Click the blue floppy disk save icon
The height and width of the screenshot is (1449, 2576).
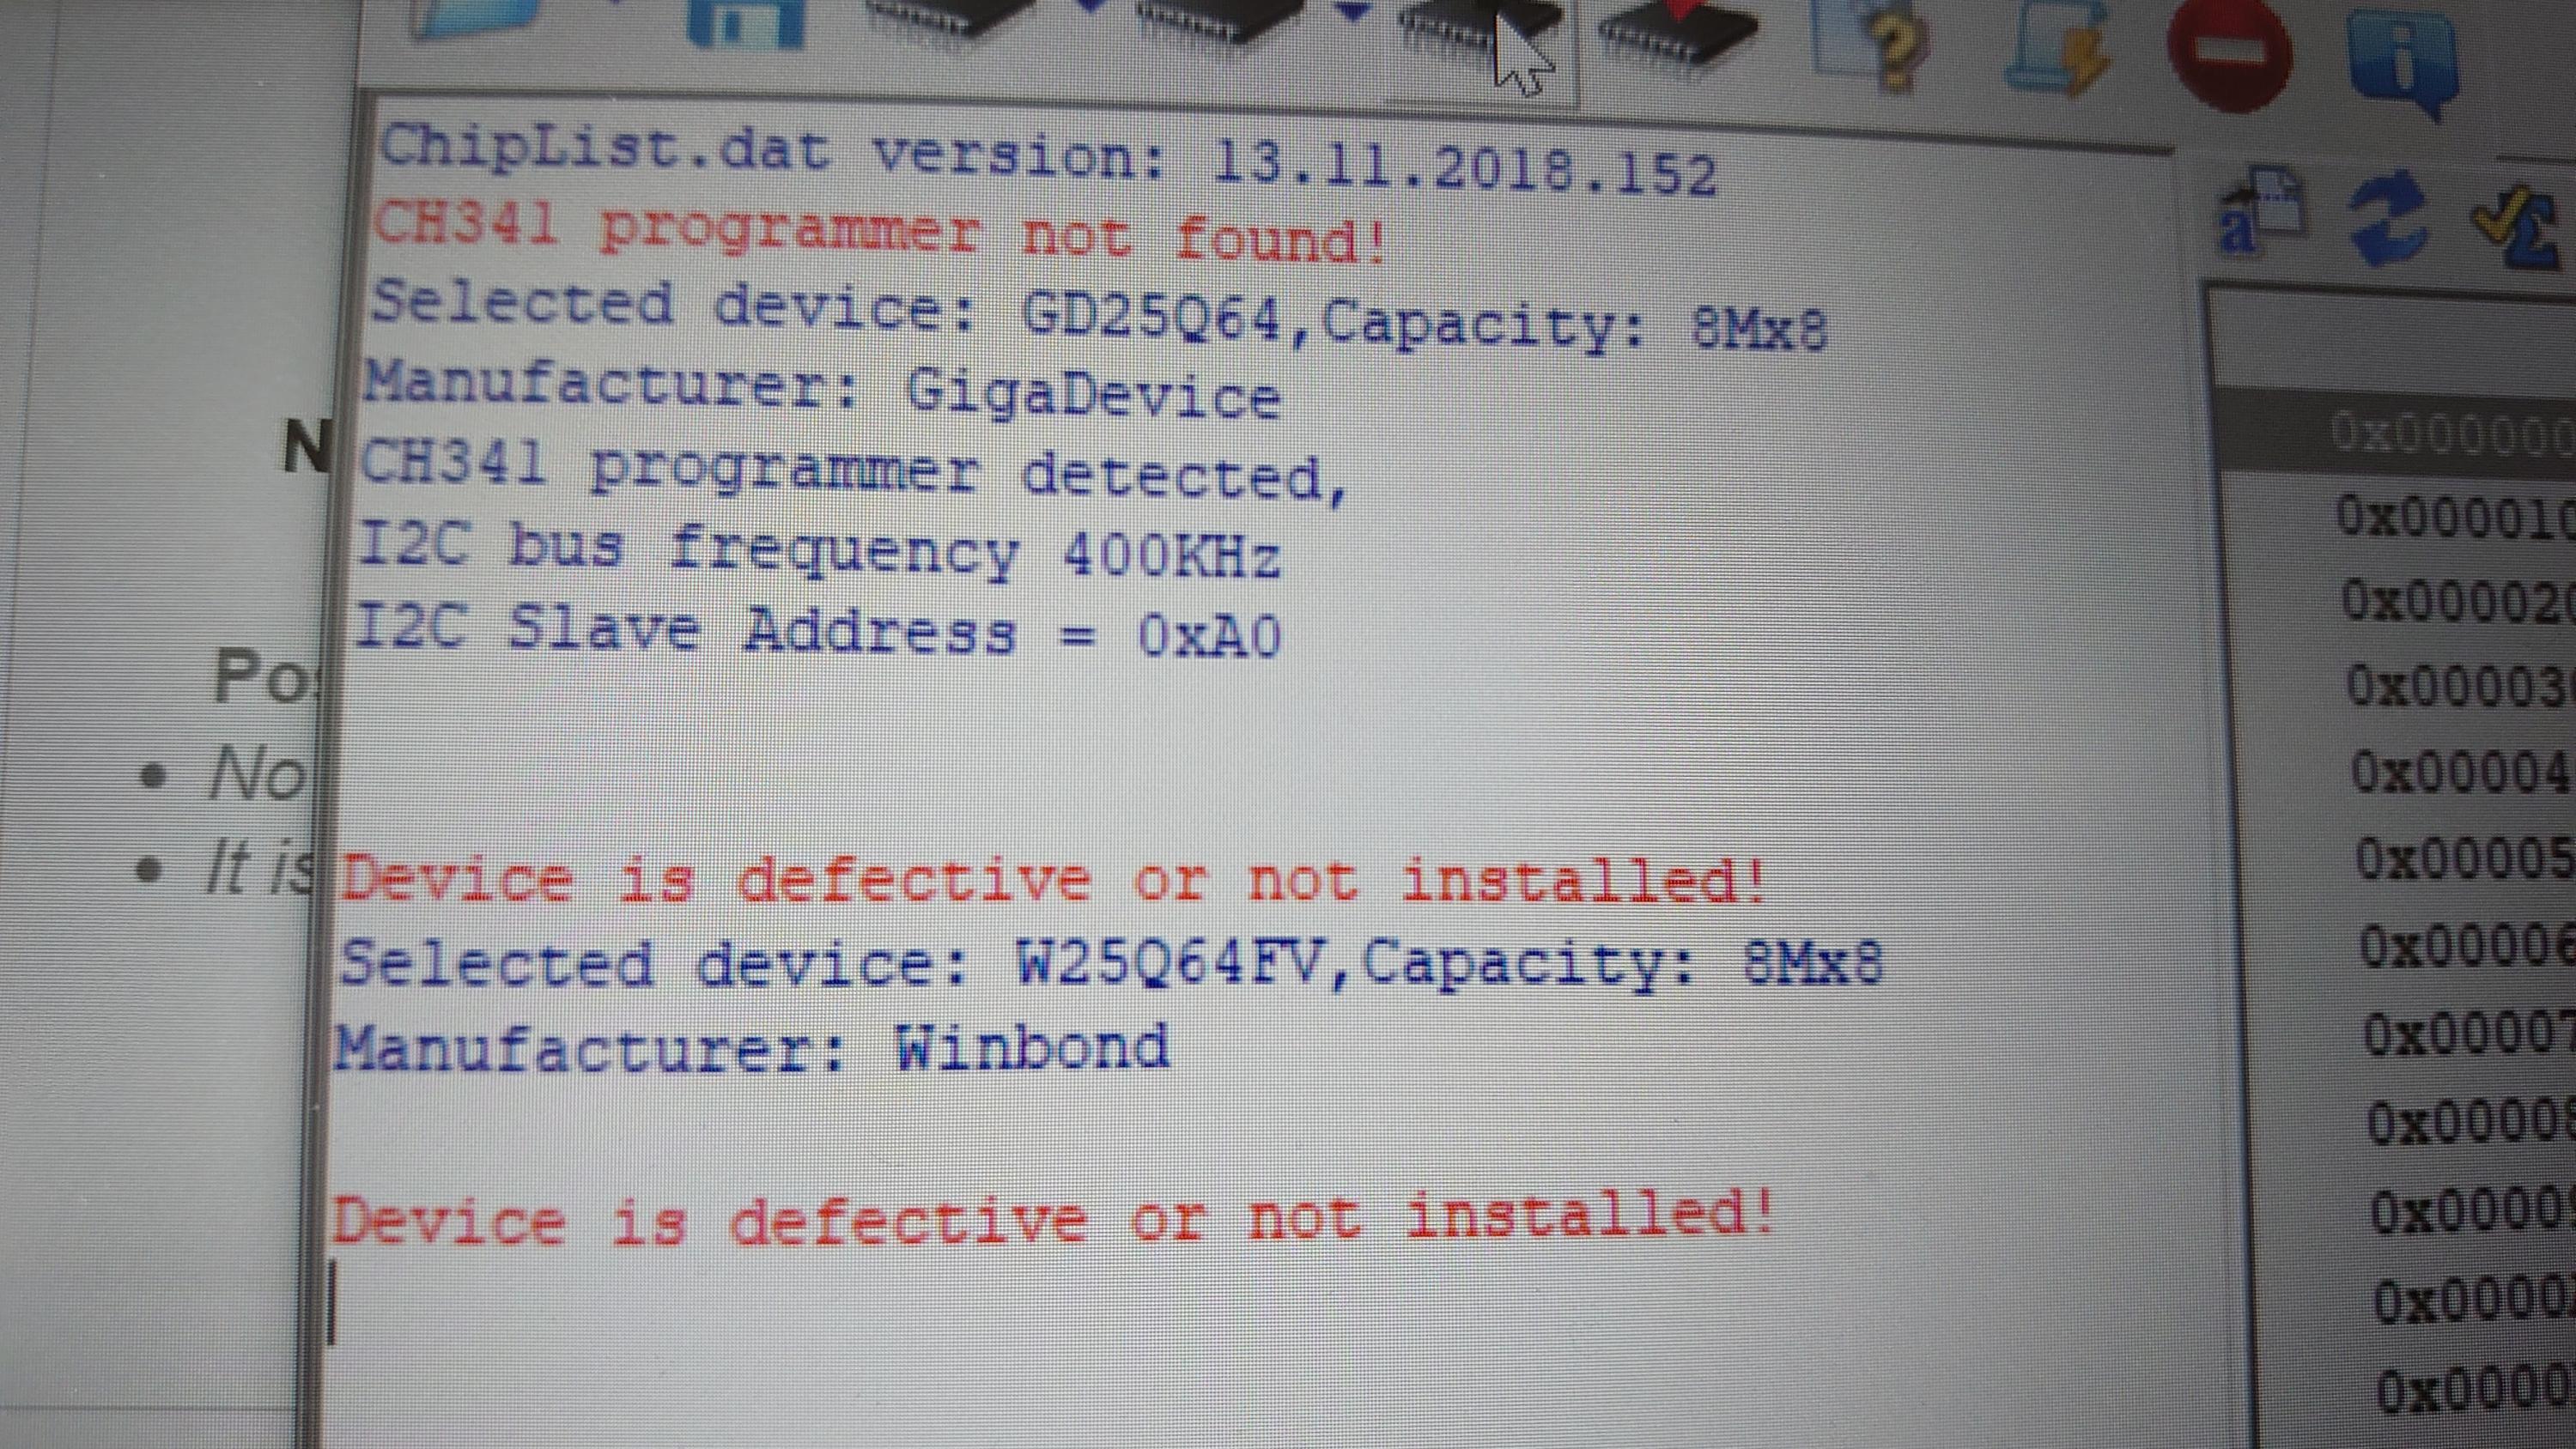[746, 20]
